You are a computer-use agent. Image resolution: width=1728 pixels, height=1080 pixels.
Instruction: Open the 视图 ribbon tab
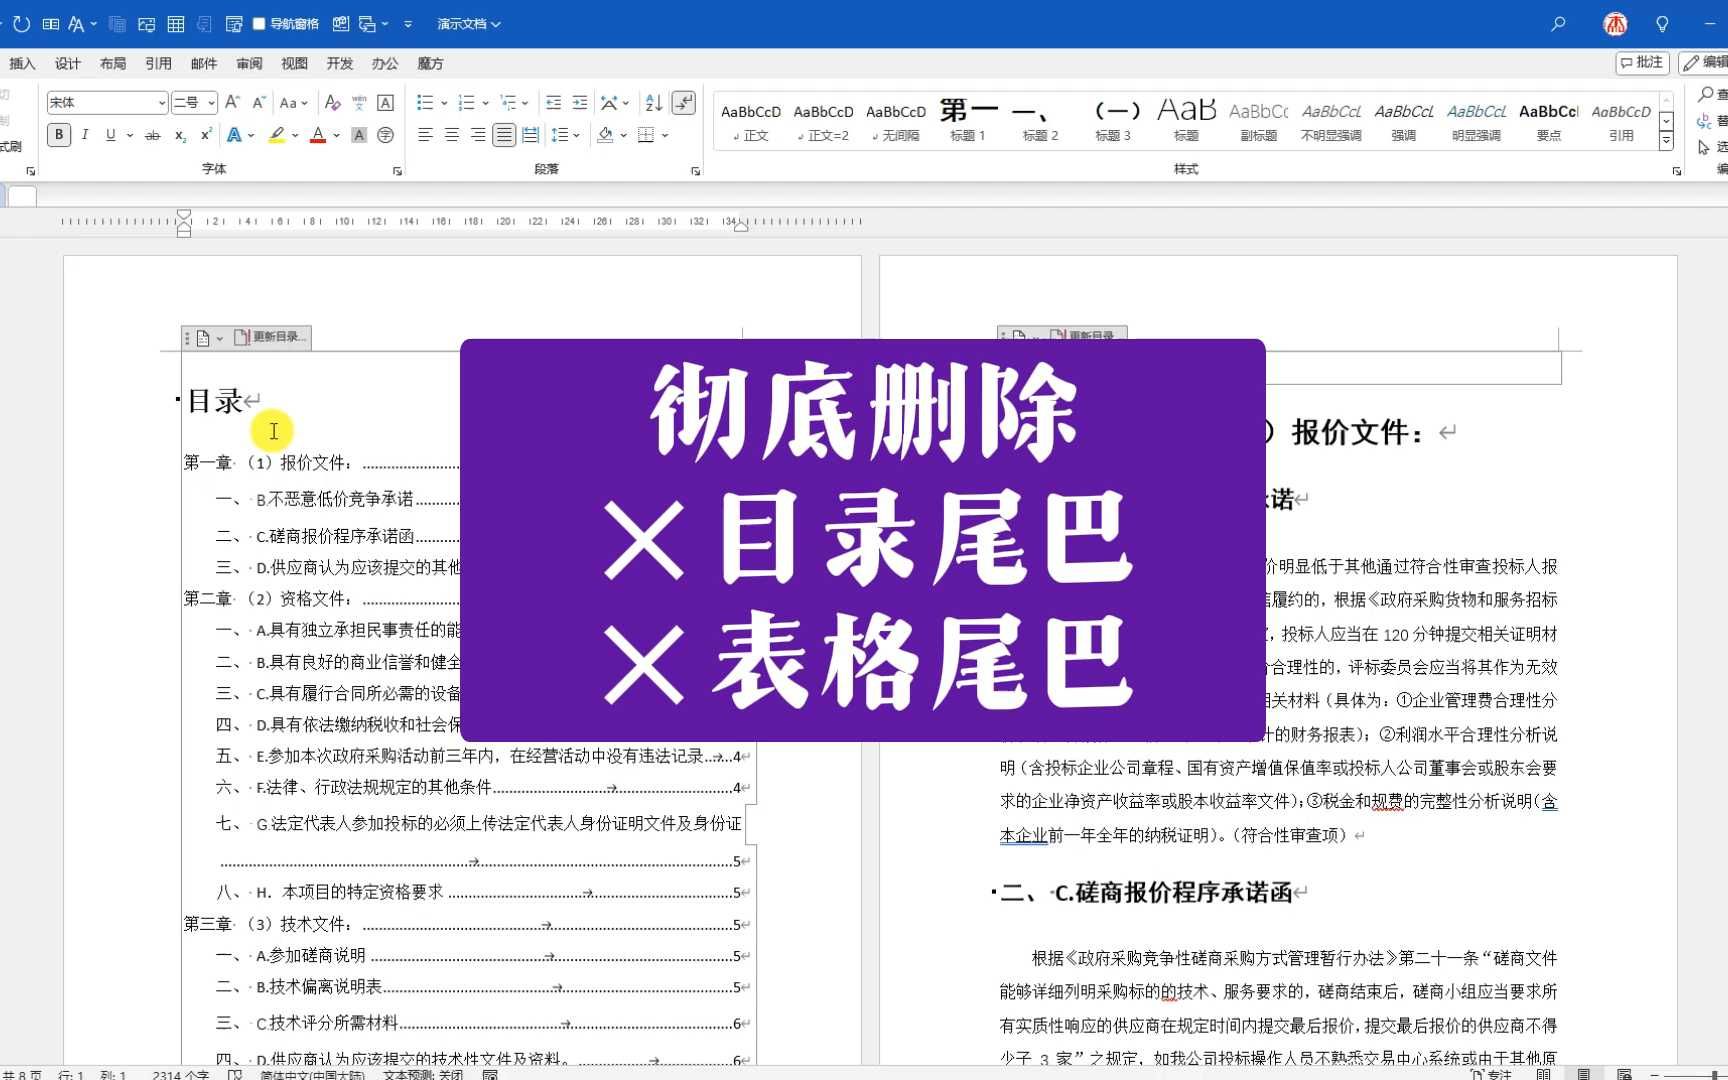(294, 63)
